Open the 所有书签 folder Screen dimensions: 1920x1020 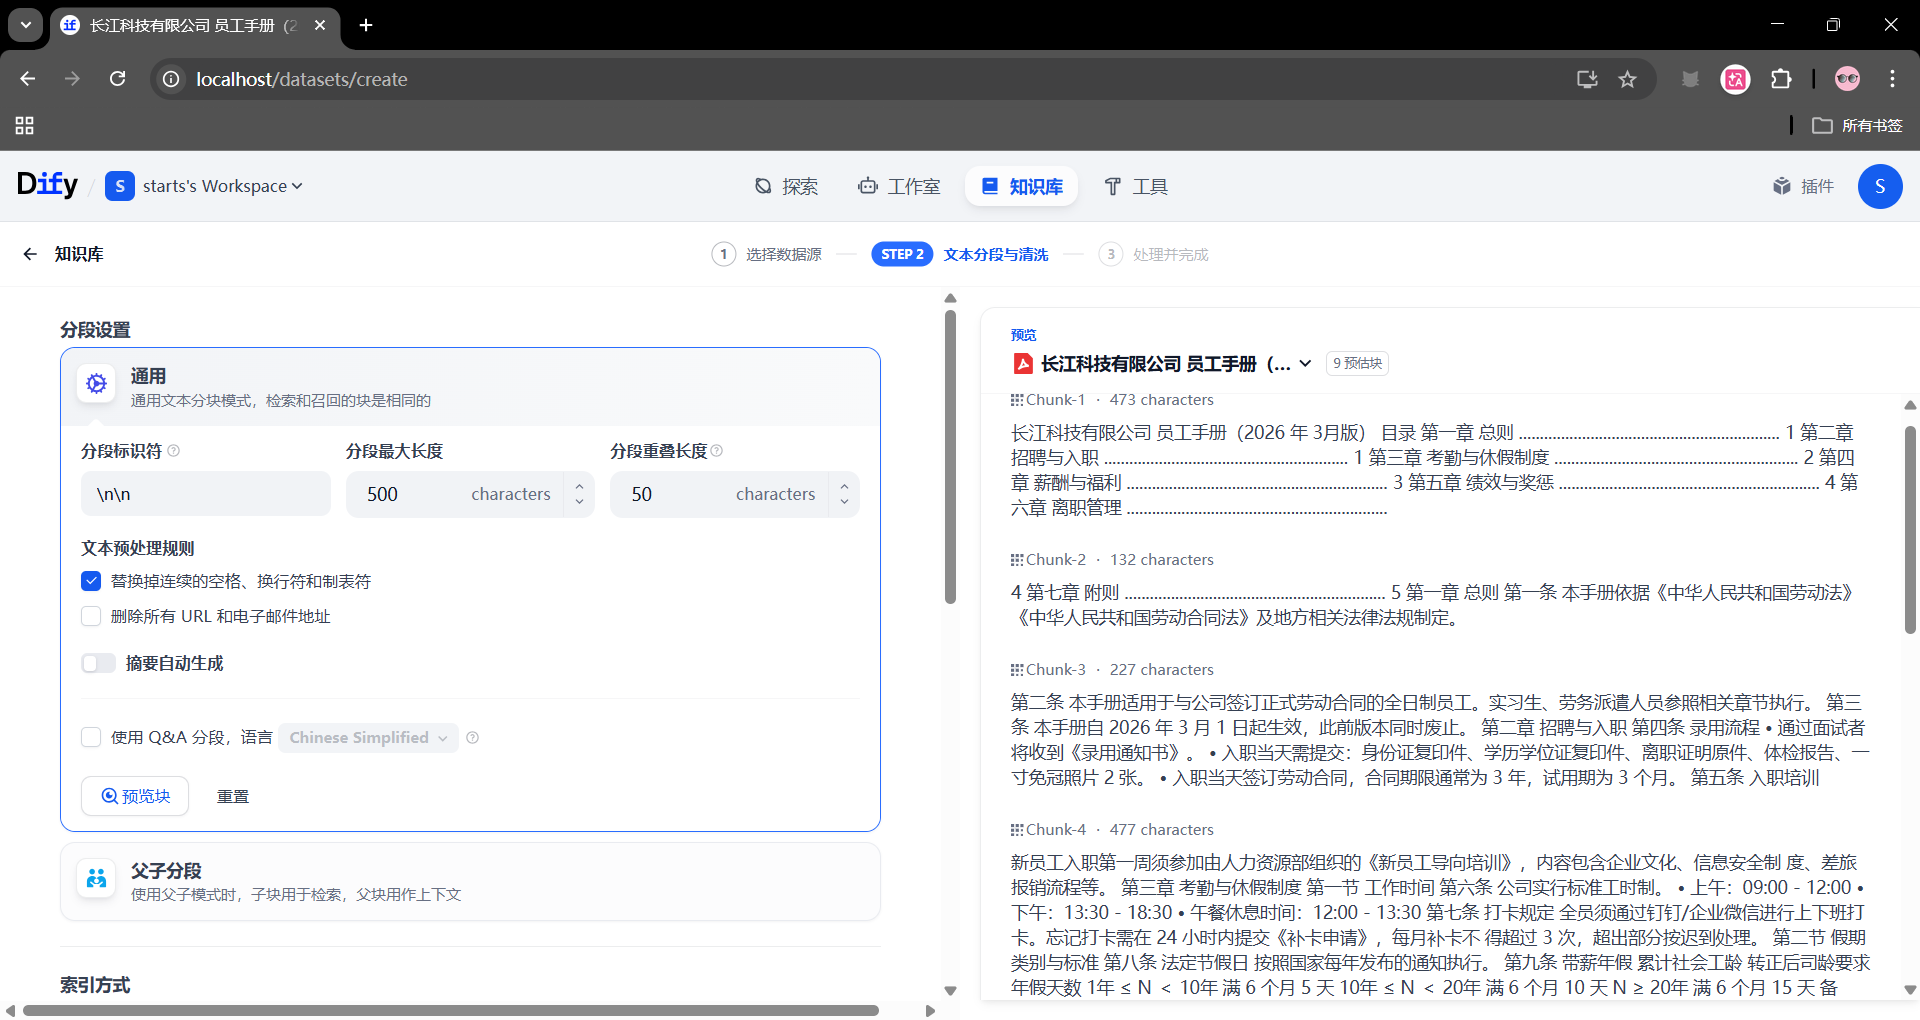tap(1857, 126)
